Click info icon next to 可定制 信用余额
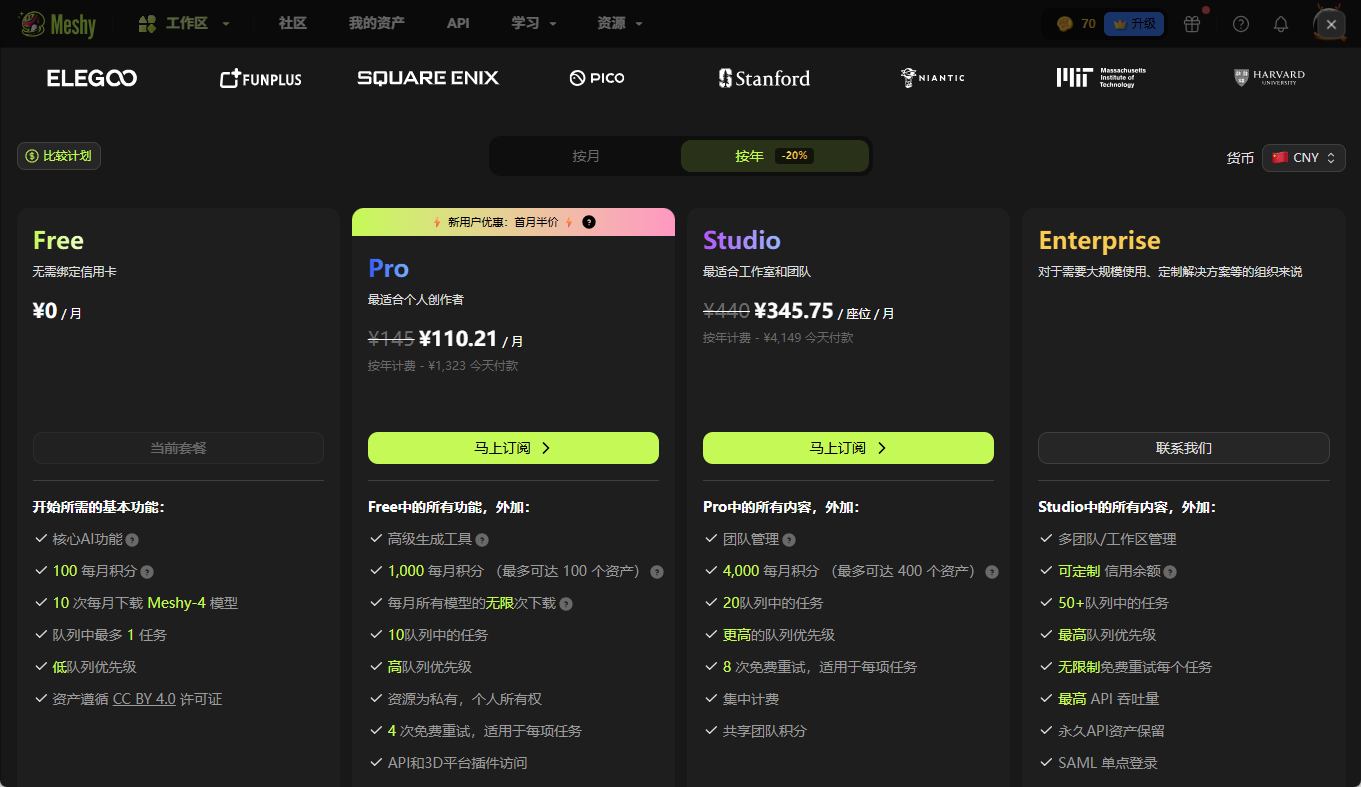The image size is (1361, 787). [x=1170, y=572]
